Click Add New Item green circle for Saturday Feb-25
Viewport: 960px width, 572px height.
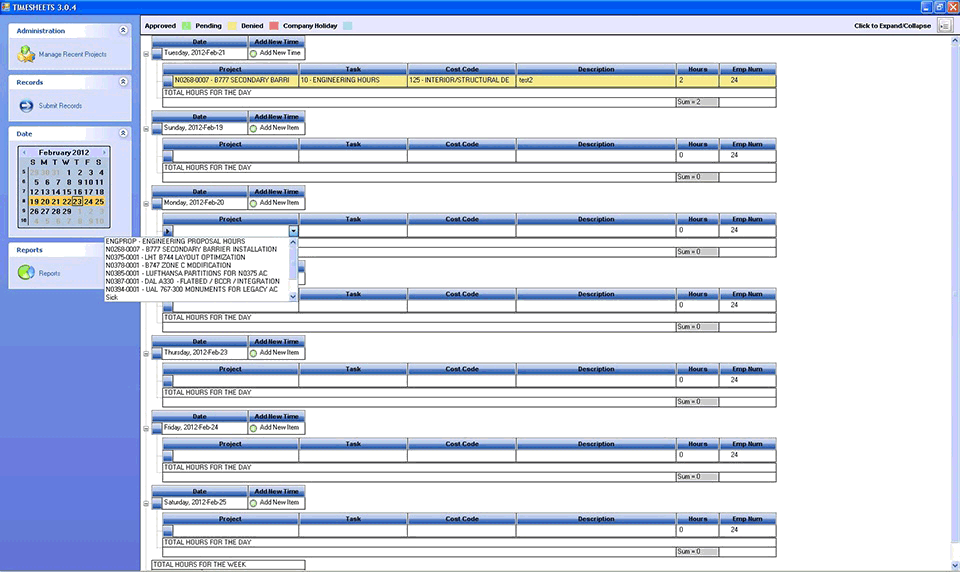coord(253,503)
